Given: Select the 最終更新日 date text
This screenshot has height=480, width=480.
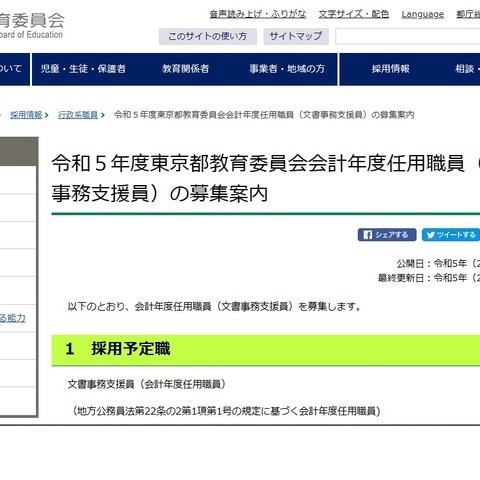Looking at the screenshot, I should pyautogui.click(x=429, y=277).
